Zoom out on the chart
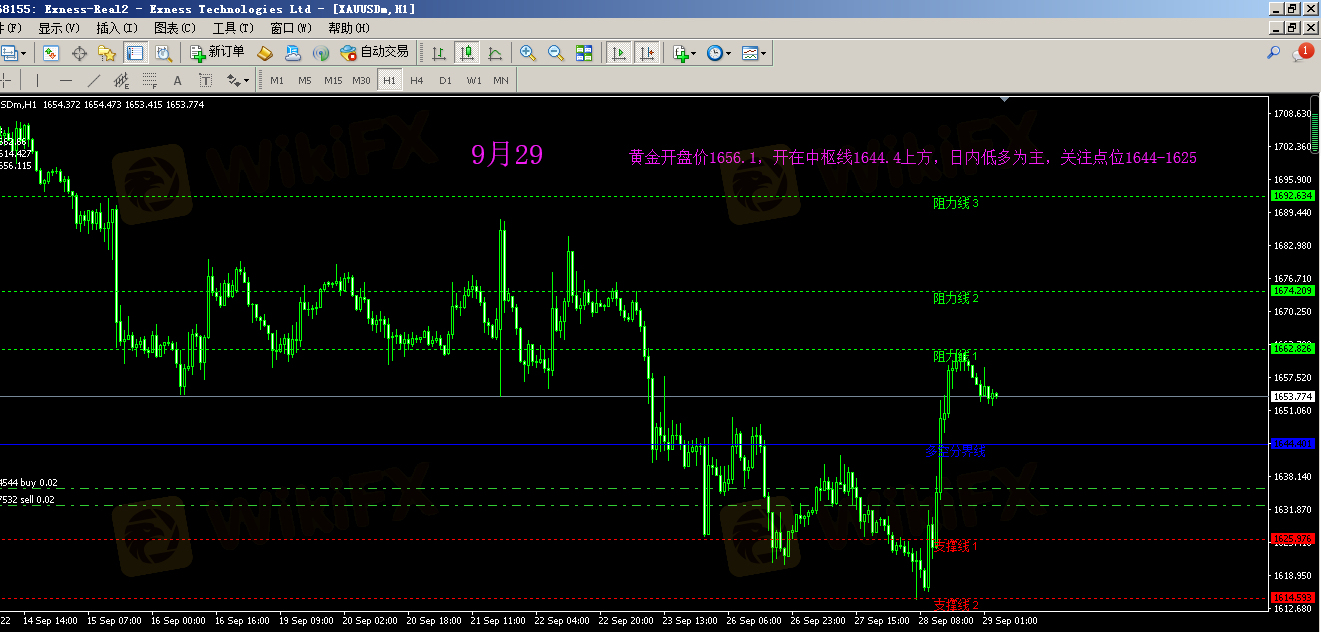The height and width of the screenshot is (632, 1321). coord(555,53)
